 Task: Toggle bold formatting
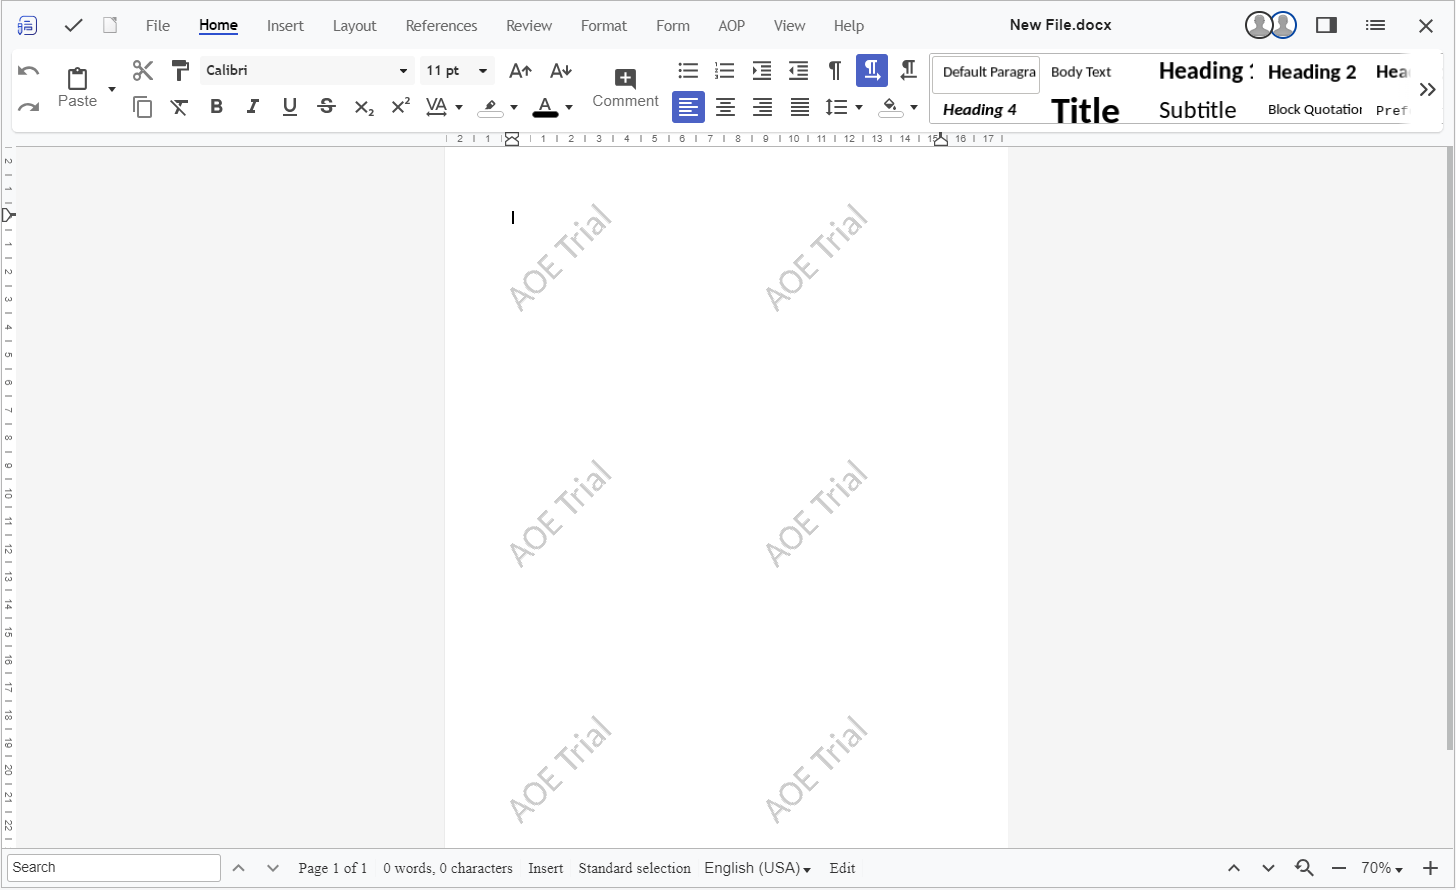pyautogui.click(x=216, y=106)
